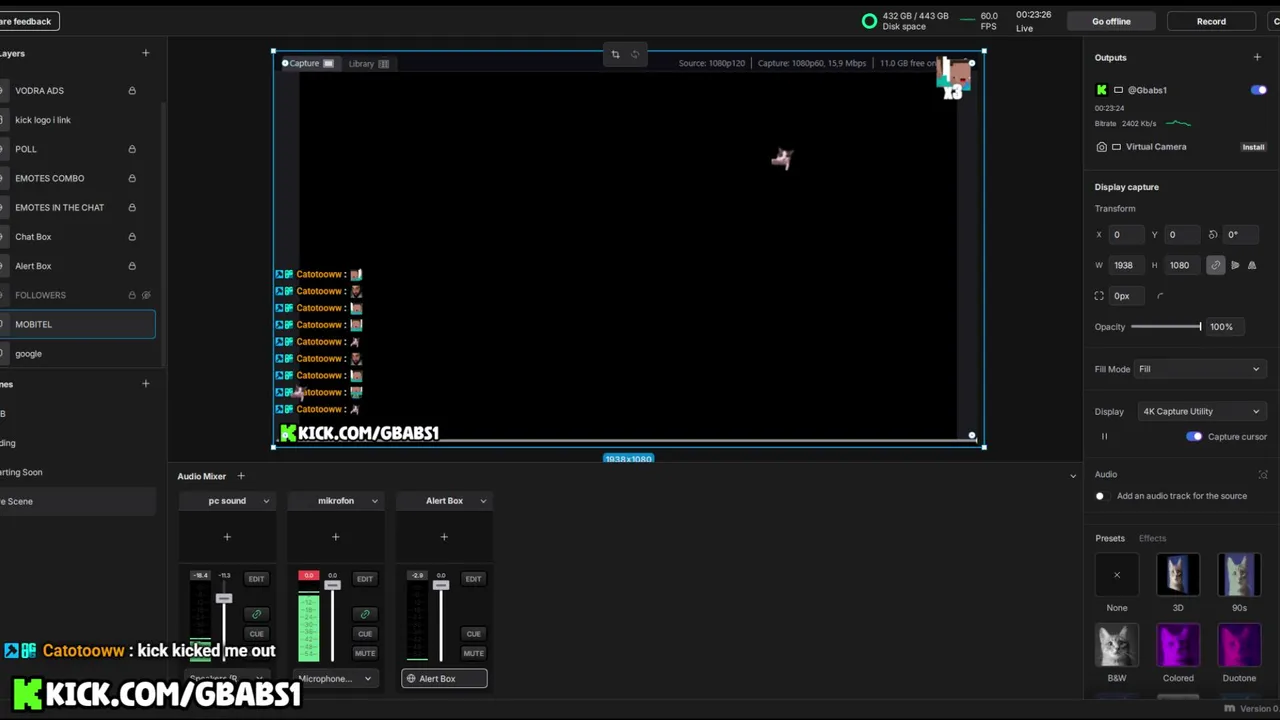Toggle the @Gbabs1 Kick output switch
The image size is (1280, 720).
tap(1259, 90)
